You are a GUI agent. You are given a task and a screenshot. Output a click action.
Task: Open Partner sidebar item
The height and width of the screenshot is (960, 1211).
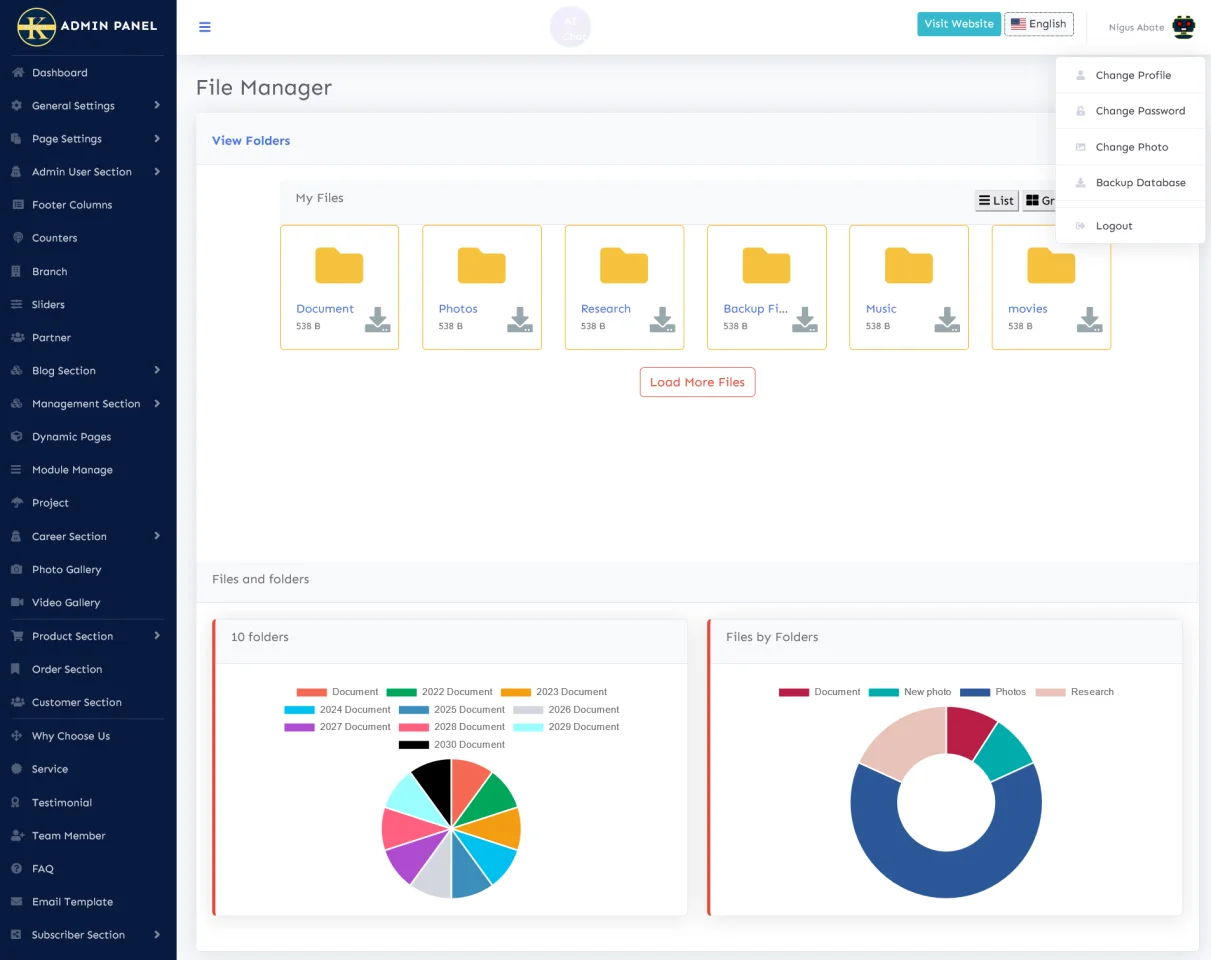point(88,338)
